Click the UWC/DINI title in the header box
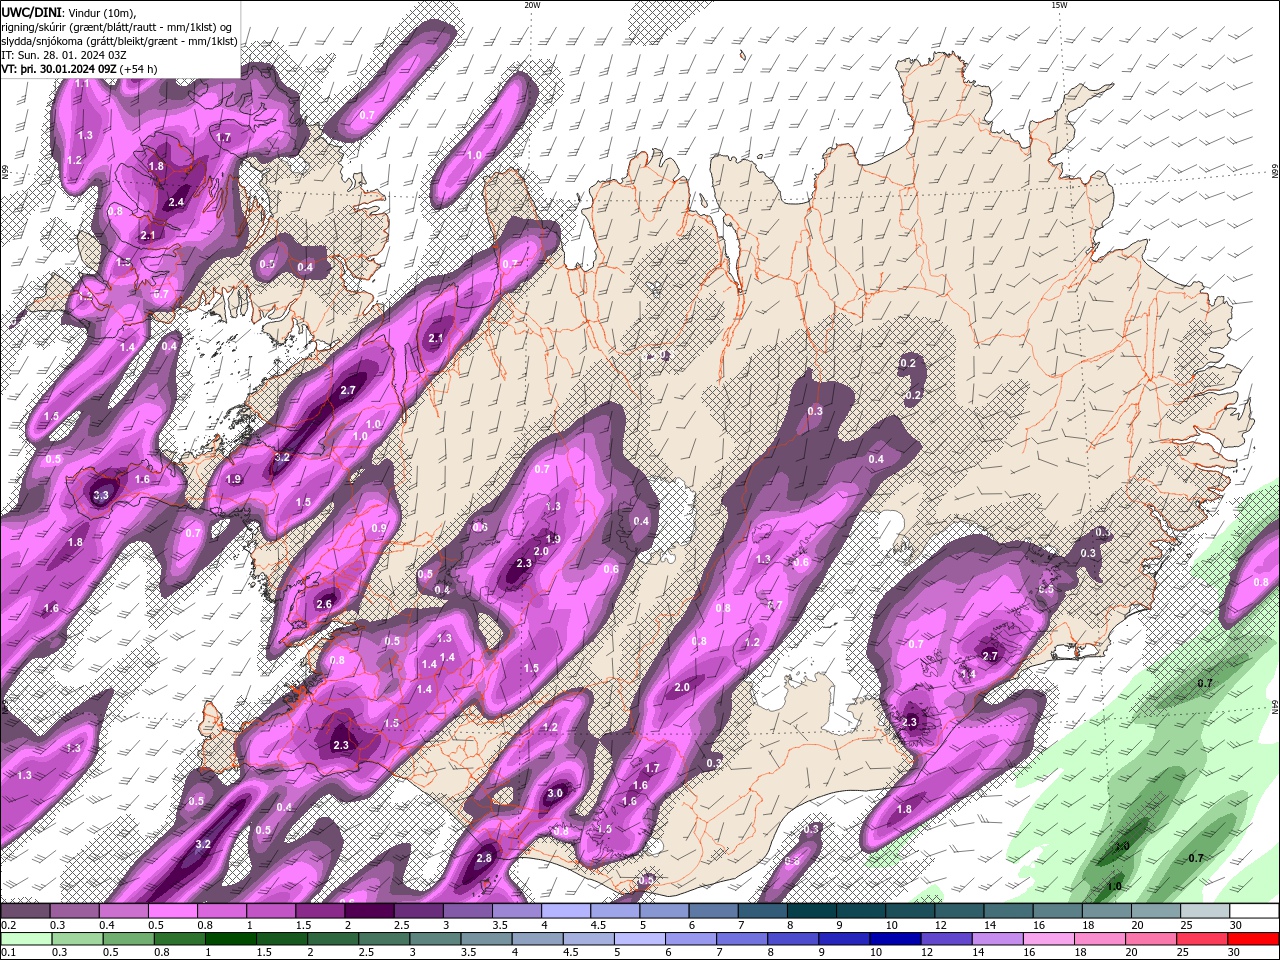 pyautogui.click(x=31, y=12)
